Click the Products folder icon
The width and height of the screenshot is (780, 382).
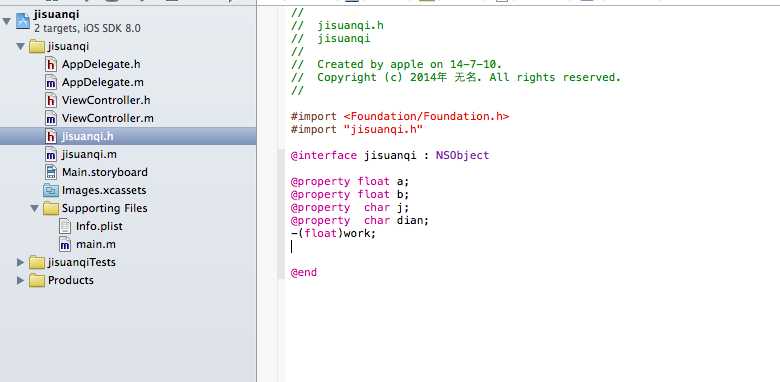point(37,280)
